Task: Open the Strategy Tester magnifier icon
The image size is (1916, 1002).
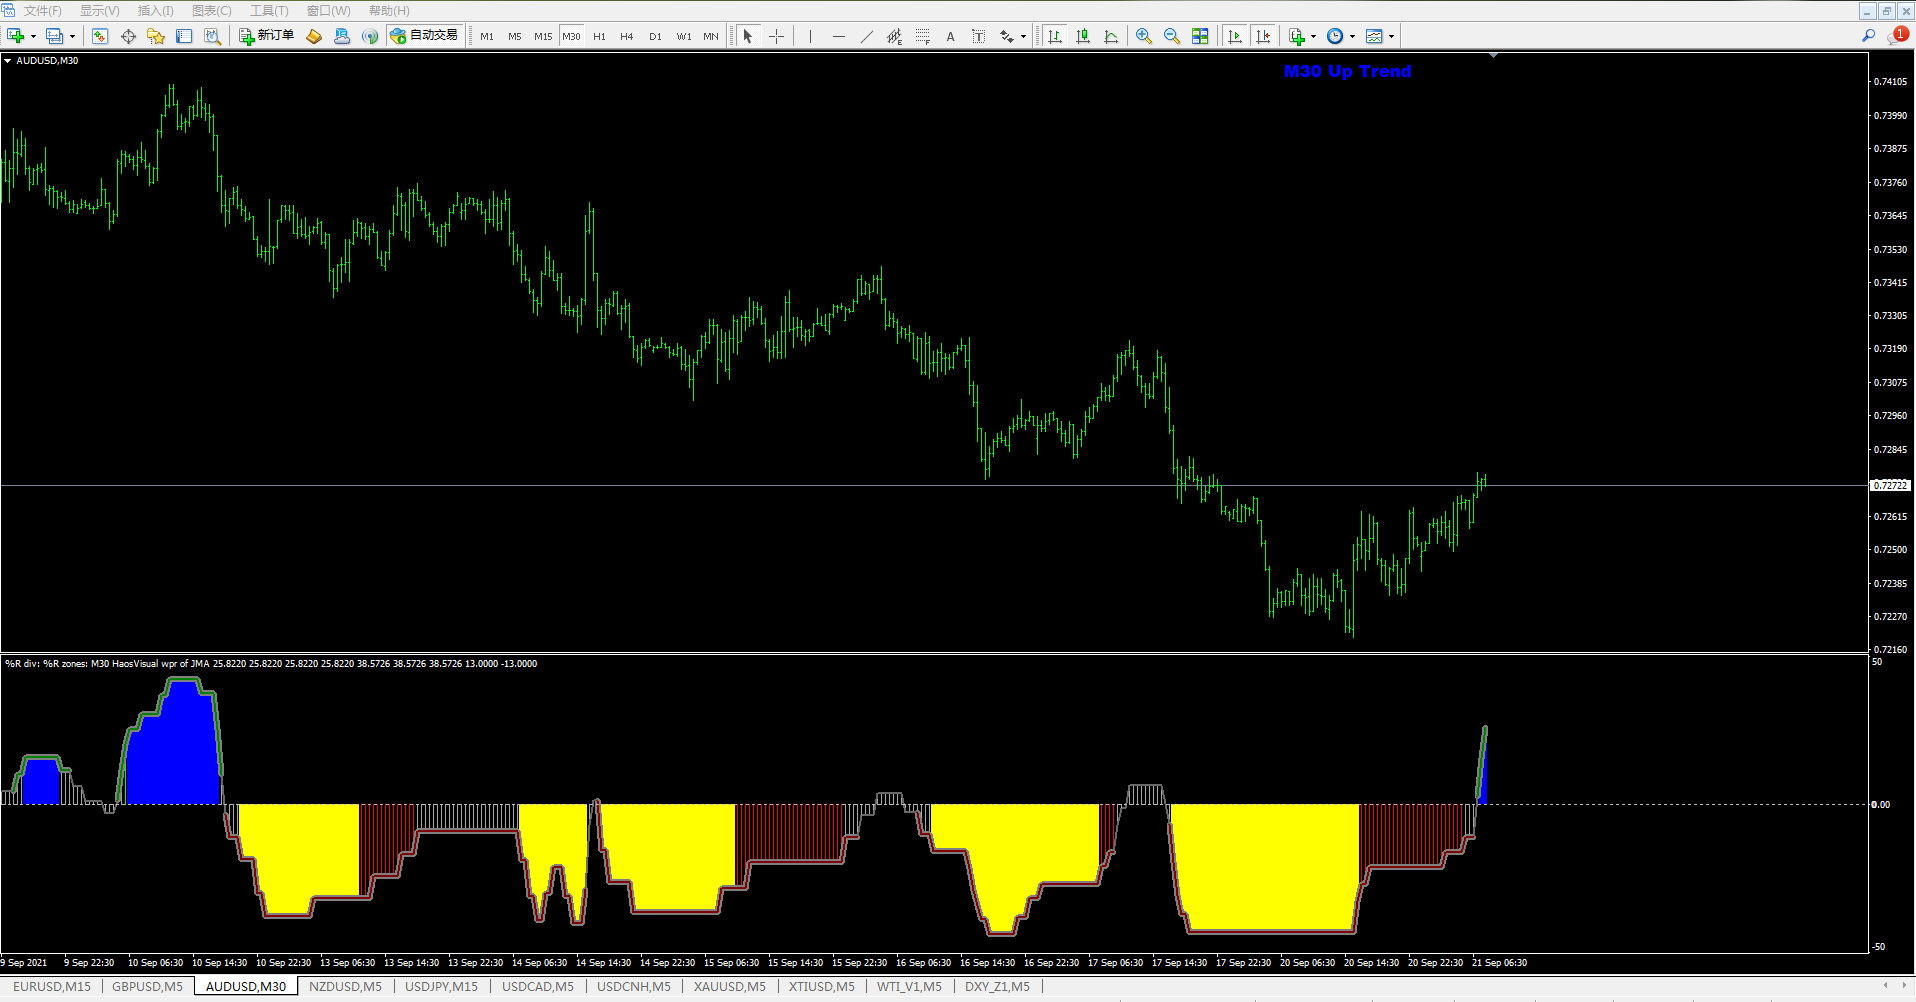Action: coord(212,36)
